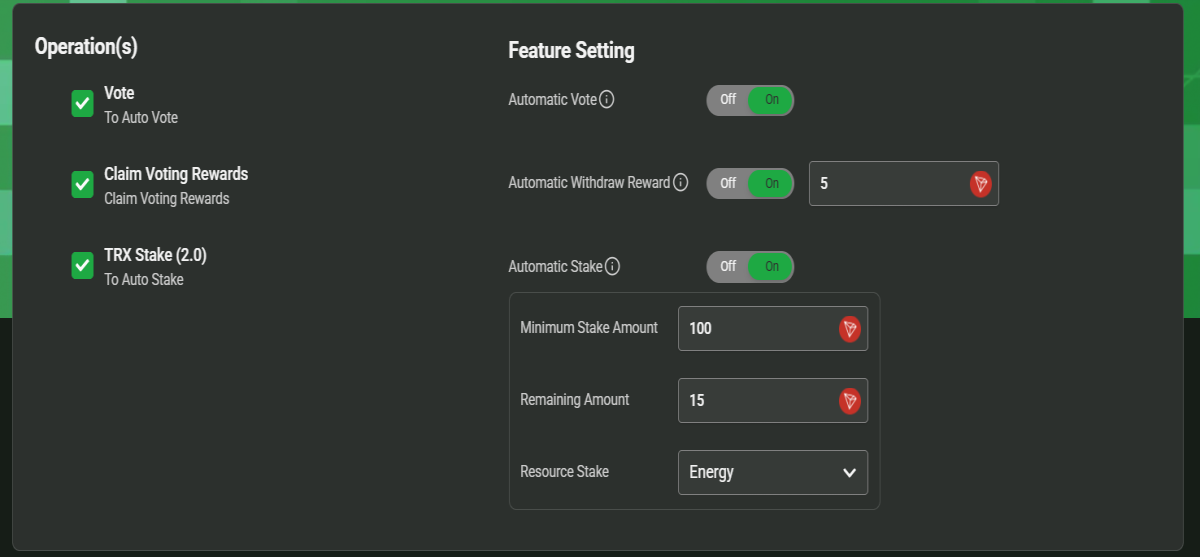Uncheck the Vote operation checkbox
1200x557 pixels.
pyautogui.click(x=83, y=104)
